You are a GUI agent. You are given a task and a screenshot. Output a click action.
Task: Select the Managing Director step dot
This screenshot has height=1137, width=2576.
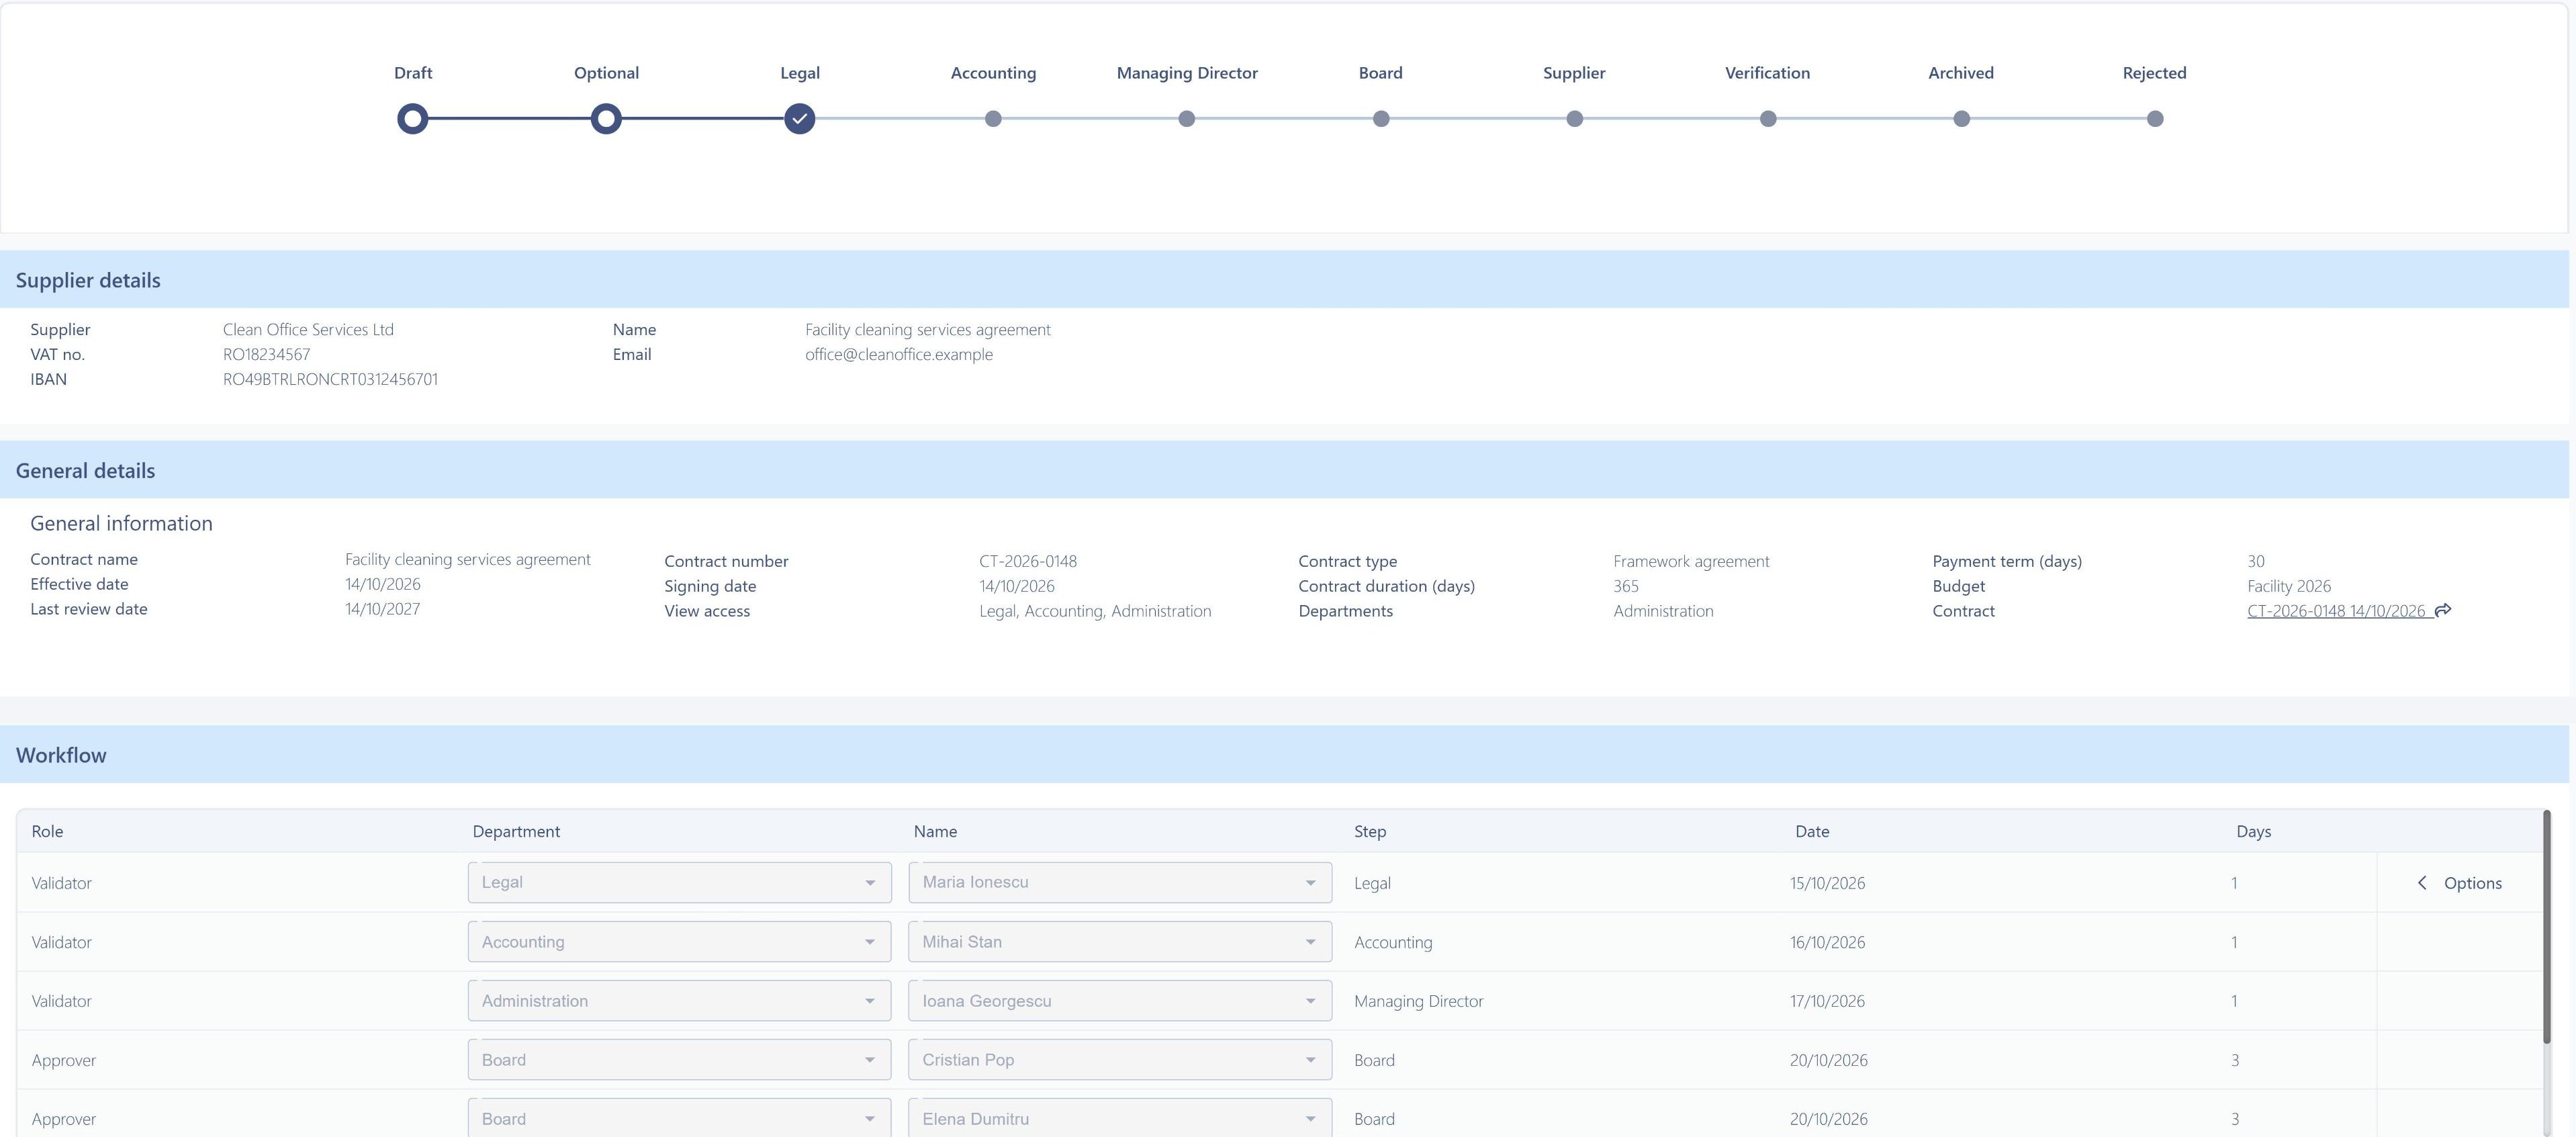pos(1186,119)
